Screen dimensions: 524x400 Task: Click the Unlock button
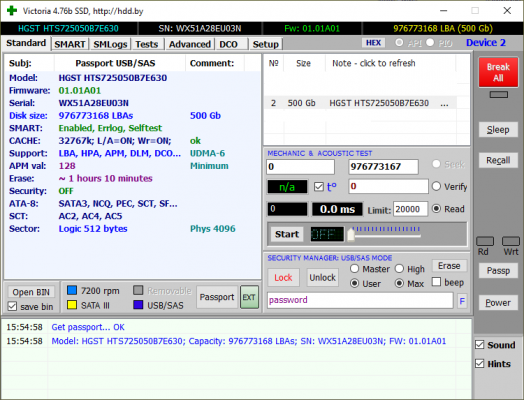322,277
